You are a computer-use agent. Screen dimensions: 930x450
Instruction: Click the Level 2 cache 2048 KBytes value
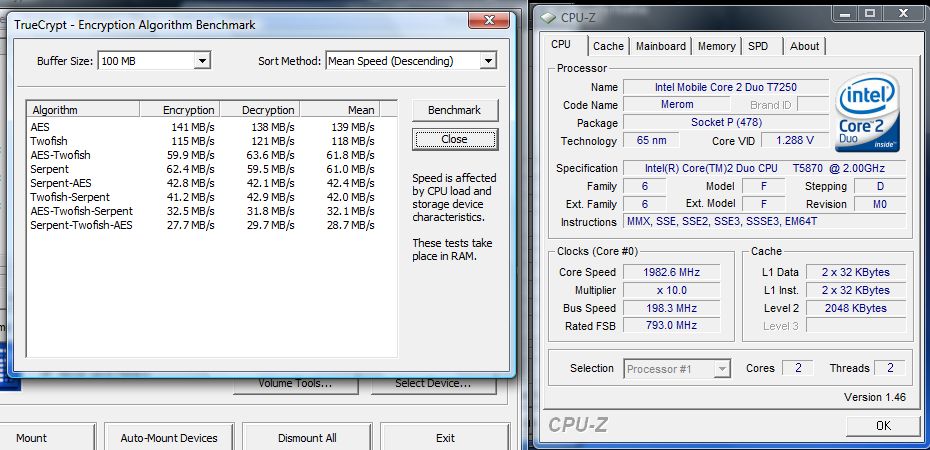click(855, 308)
